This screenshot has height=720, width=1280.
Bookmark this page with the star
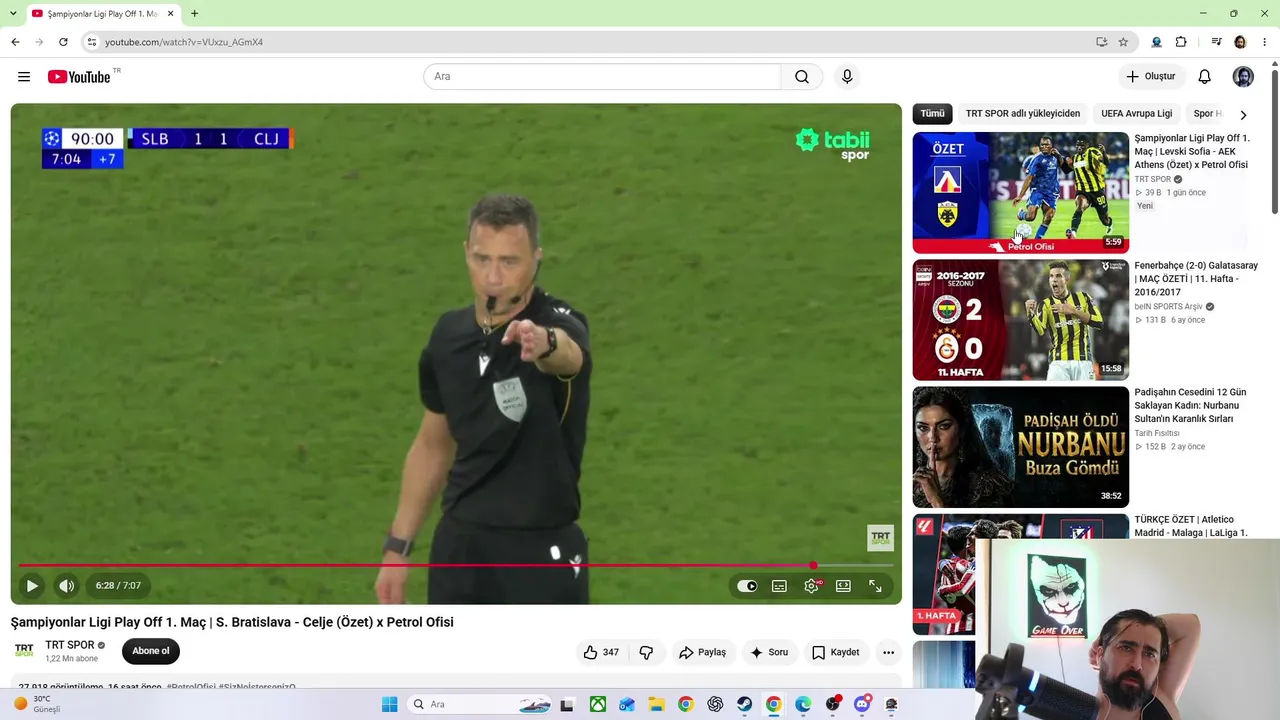pos(1123,42)
